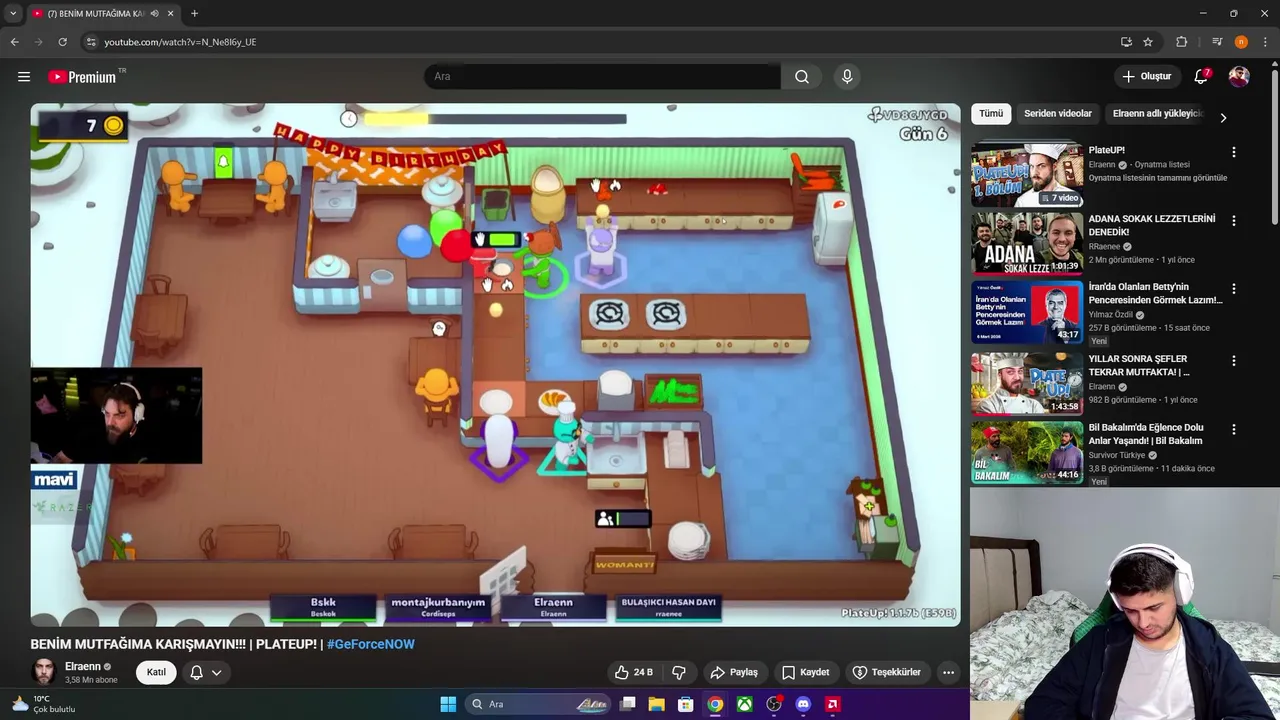Open Chrome three-dot menu
Image resolution: width=1280 pixels, height=720 pixels.
pos(1266,42)
